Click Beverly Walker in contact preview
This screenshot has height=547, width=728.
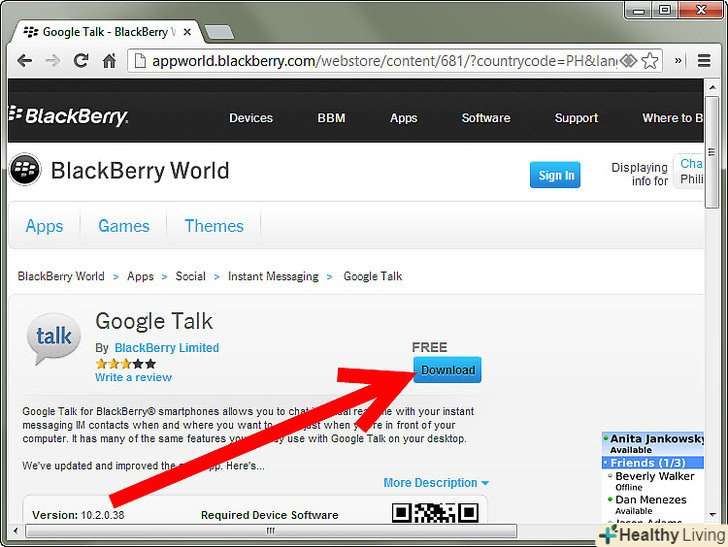tap(655, 476)
